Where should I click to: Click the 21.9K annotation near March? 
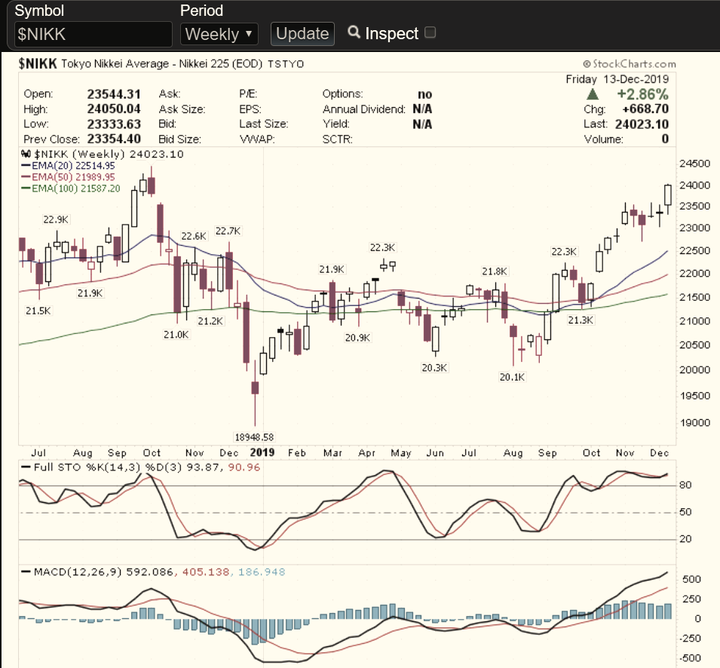332,269
